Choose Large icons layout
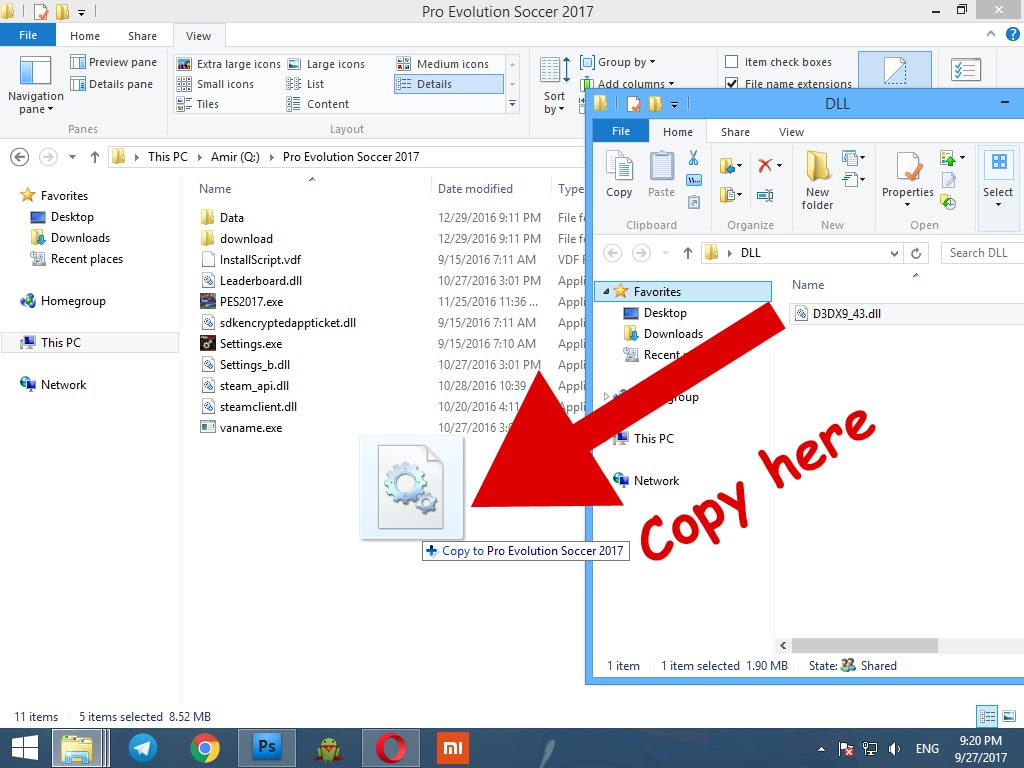The height and width of the screenshot is (768, 1024). click(x=327, y=64)
